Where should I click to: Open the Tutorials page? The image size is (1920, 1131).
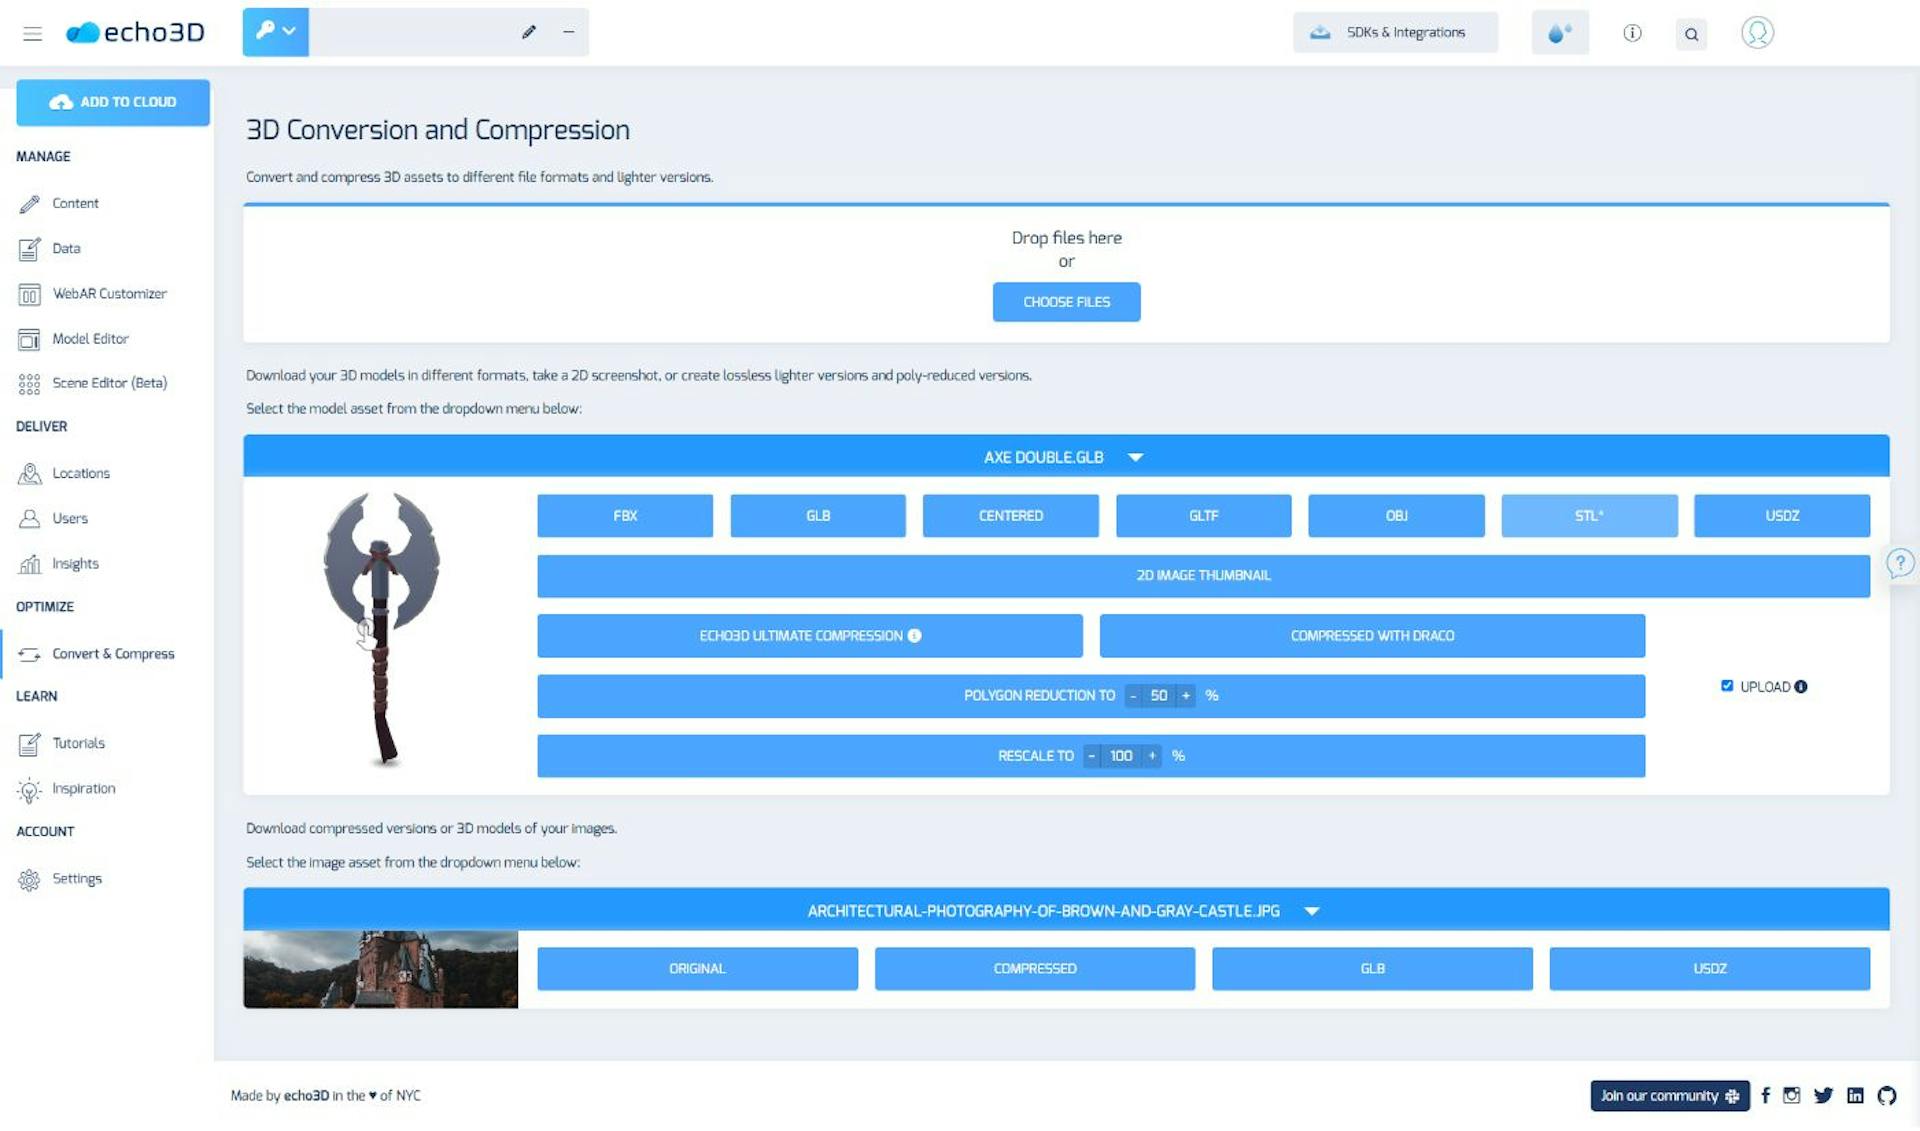[x=78, y=743]
